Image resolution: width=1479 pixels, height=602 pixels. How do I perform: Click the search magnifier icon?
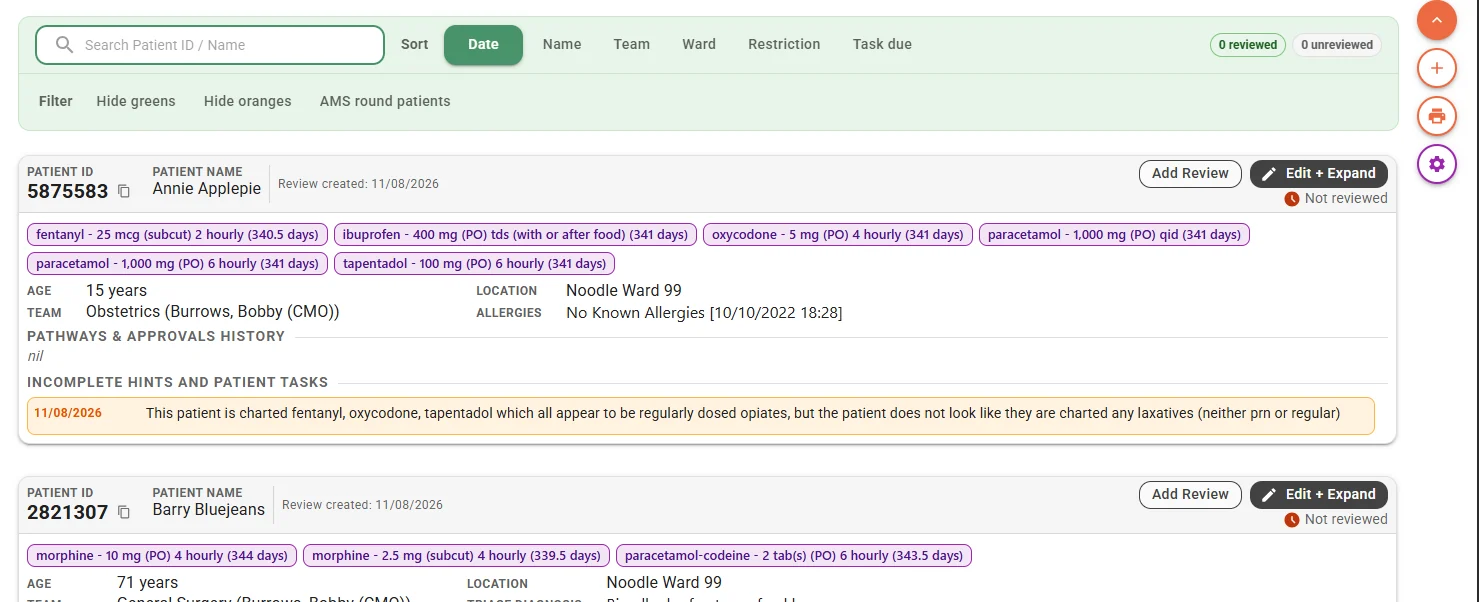coord(65,45)
